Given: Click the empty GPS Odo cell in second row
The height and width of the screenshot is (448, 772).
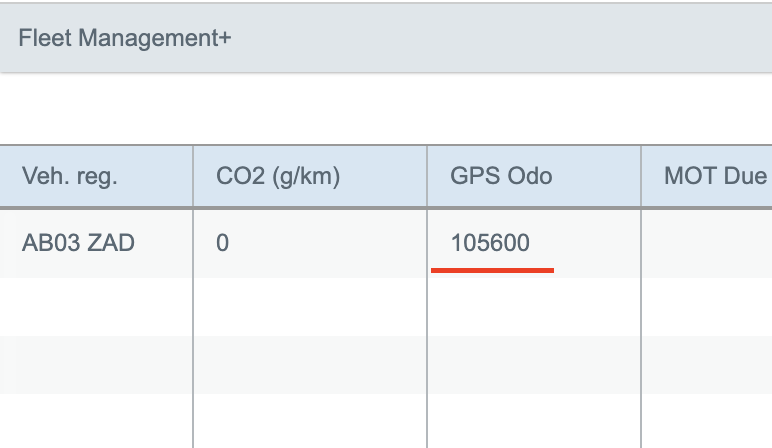Looking at the screenshot, I should [x=534, y=306].
